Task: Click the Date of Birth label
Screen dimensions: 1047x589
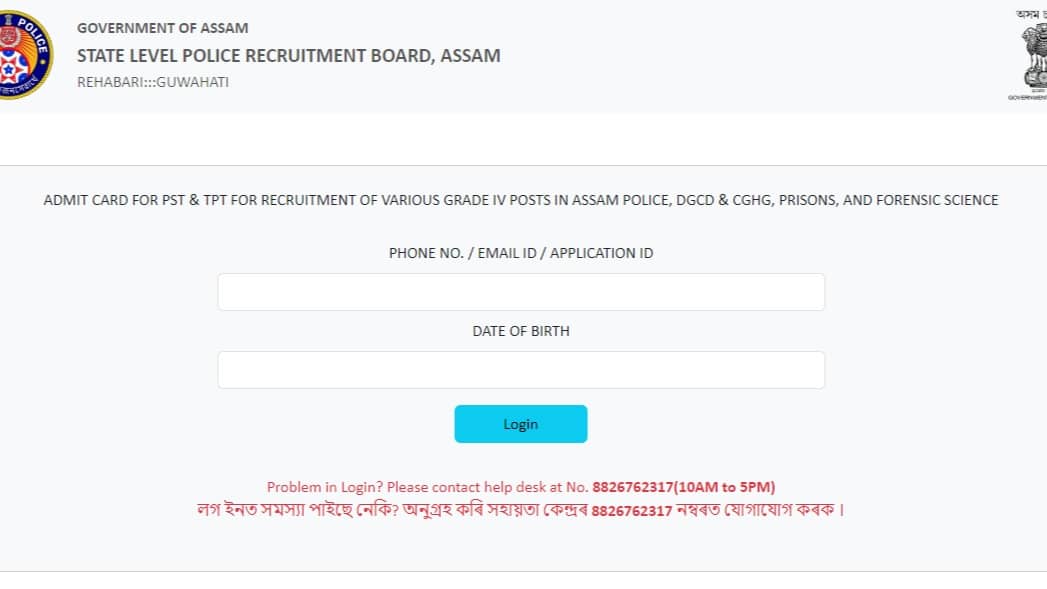Action: (x=521, y=331)
